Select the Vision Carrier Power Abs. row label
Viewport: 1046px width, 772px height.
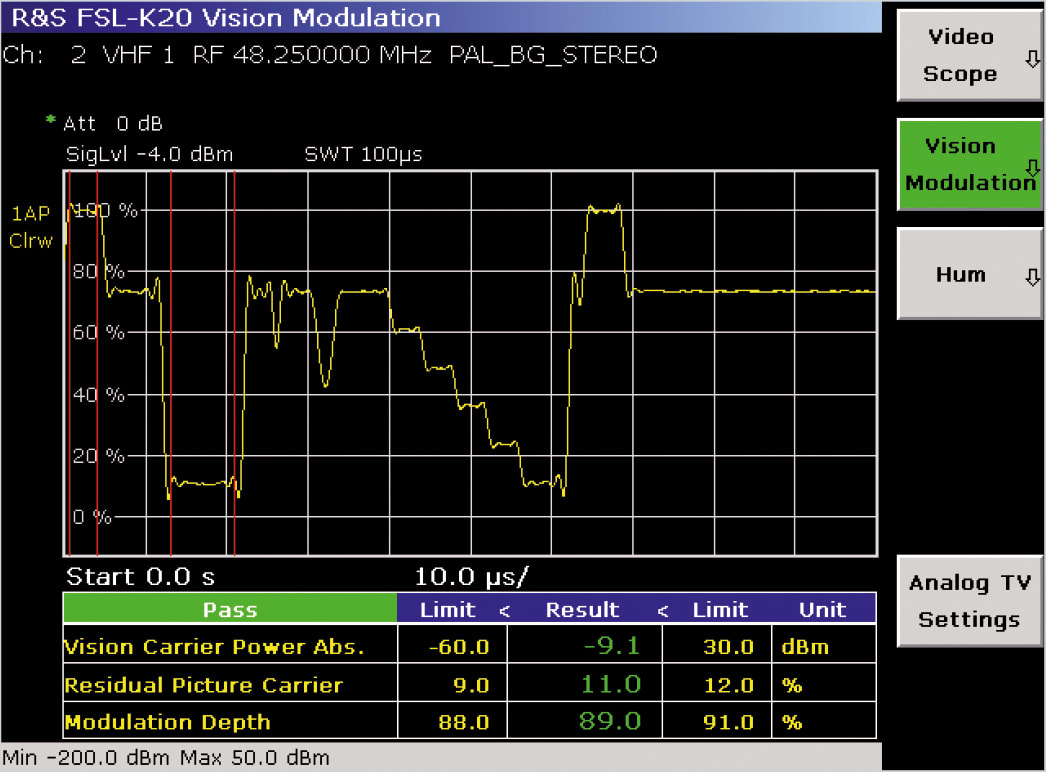(215, 647)
